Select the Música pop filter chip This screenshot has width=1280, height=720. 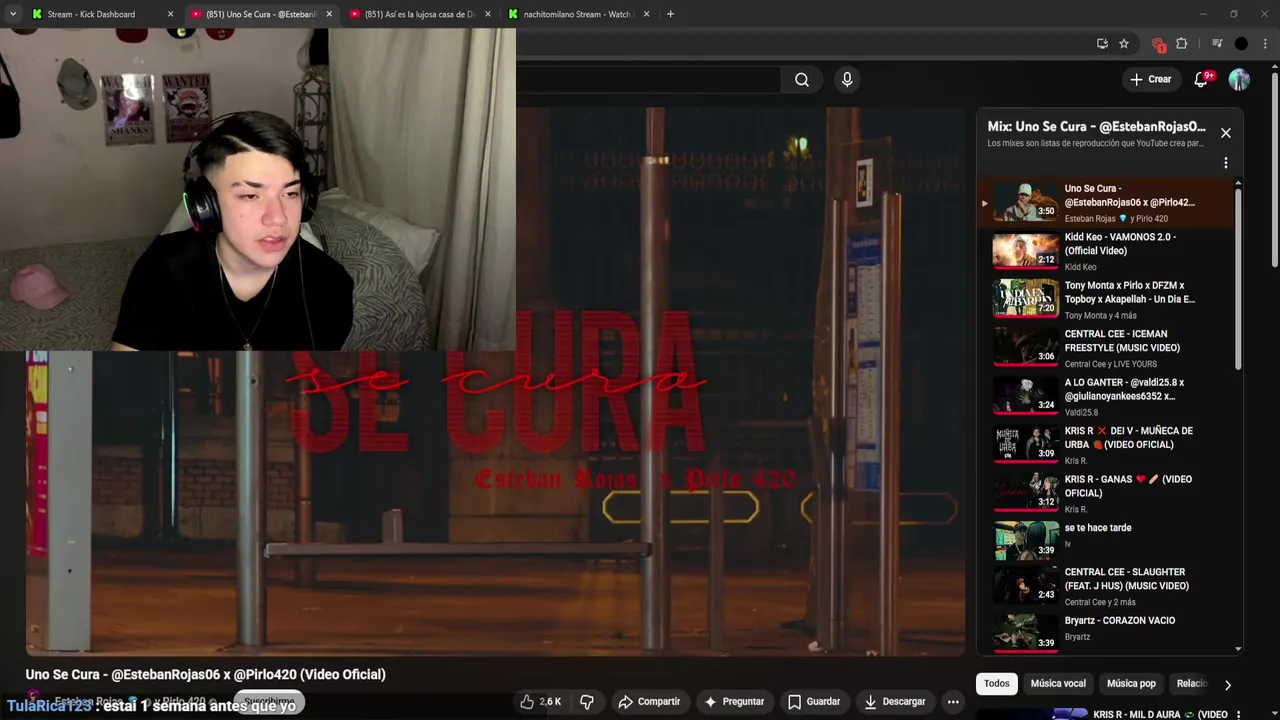(x=1131, y=684)
